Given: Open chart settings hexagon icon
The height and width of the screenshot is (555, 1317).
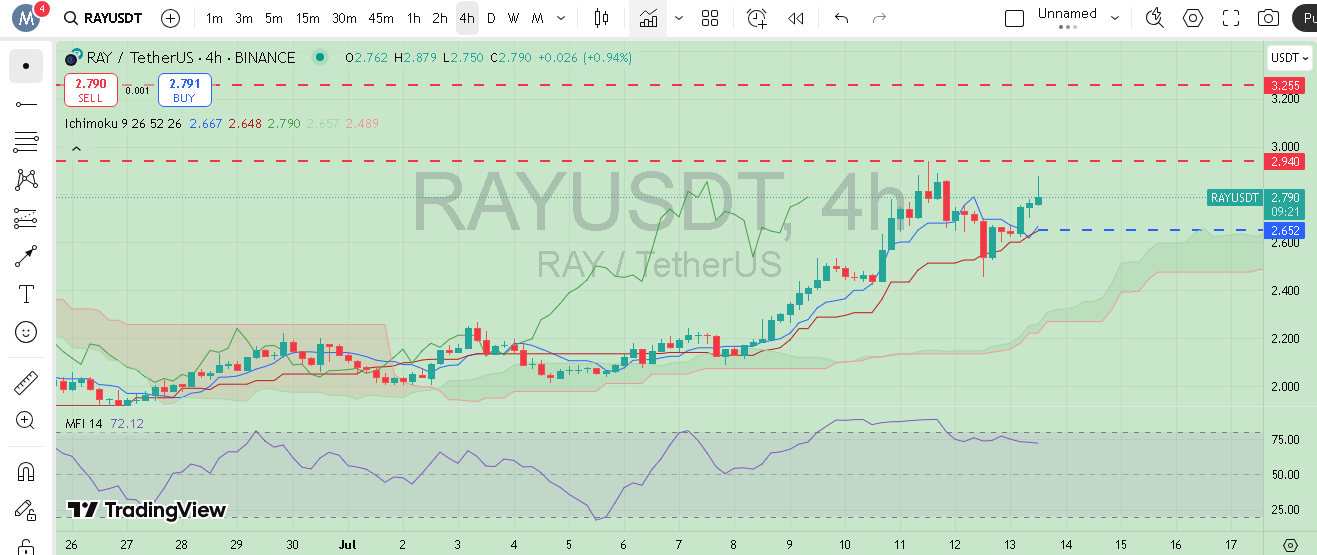Looking at the screenshot, I should (1193, 18).
